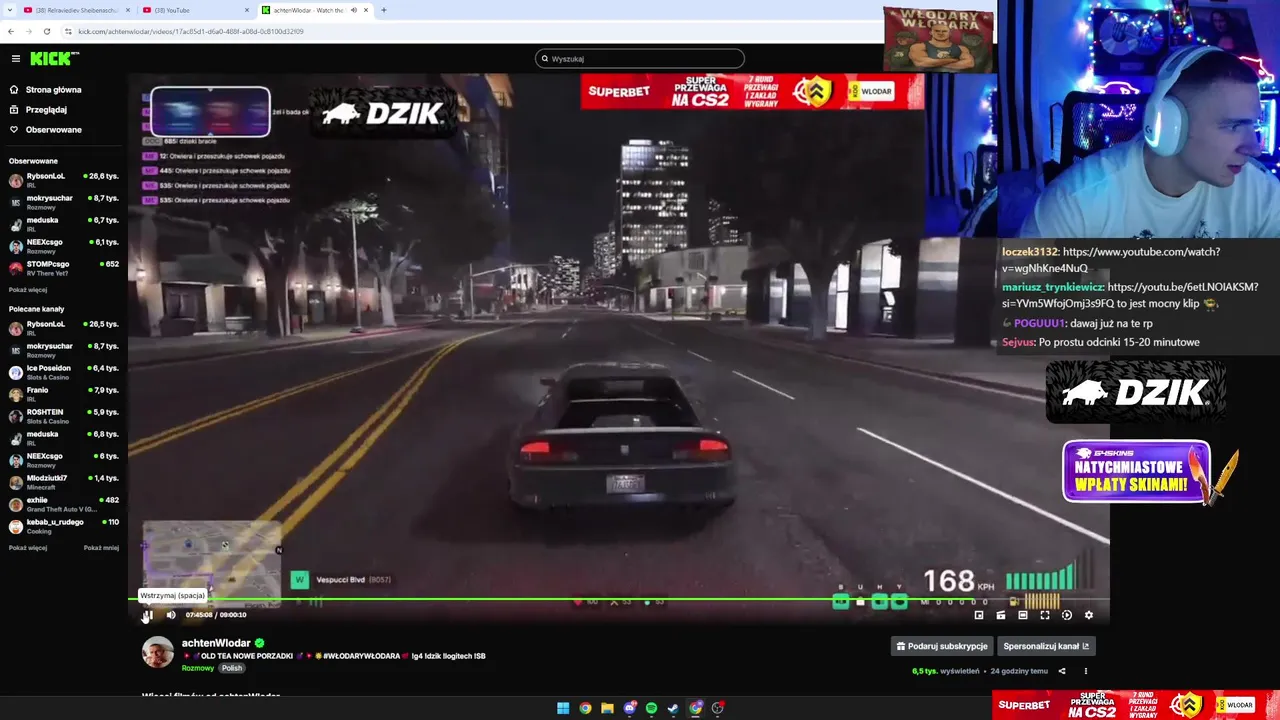Viewport: 1280px width, 720px height.
Task: Enter fullscreen mode in the player
Action: tap(1045, 615)
